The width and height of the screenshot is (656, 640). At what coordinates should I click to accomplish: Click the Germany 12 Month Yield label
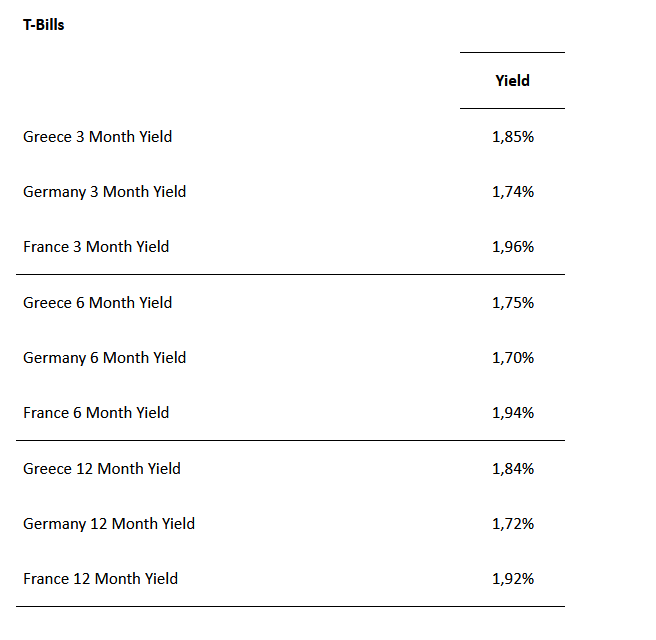[x=109, y=524]
